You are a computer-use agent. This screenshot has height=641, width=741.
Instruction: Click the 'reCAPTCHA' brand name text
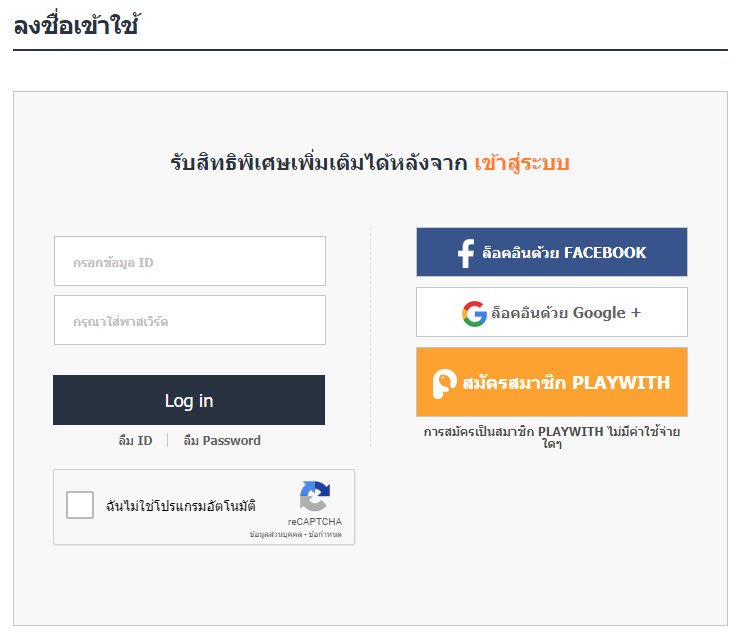pyautogui.click(x=315, y=522)
